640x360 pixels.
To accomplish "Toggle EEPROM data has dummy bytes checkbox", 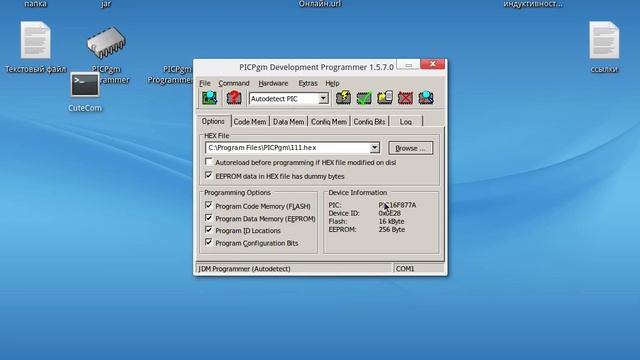I will [x=209, y=176].
